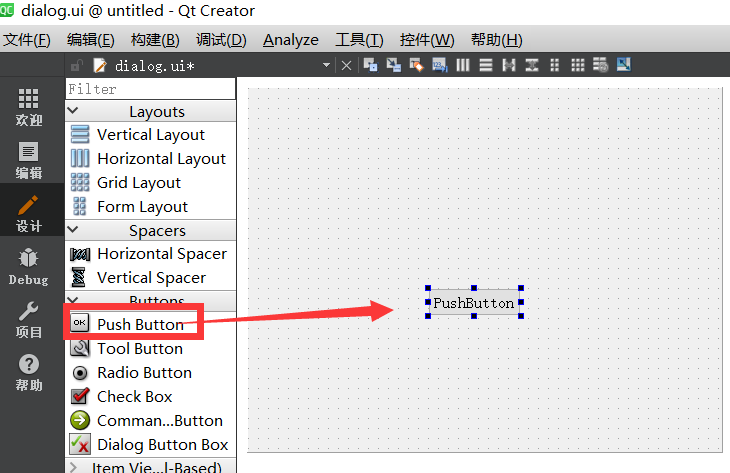Open the 编辑 (Edit) mode
Screen dimensions: 730x473
tap(28, 160)
